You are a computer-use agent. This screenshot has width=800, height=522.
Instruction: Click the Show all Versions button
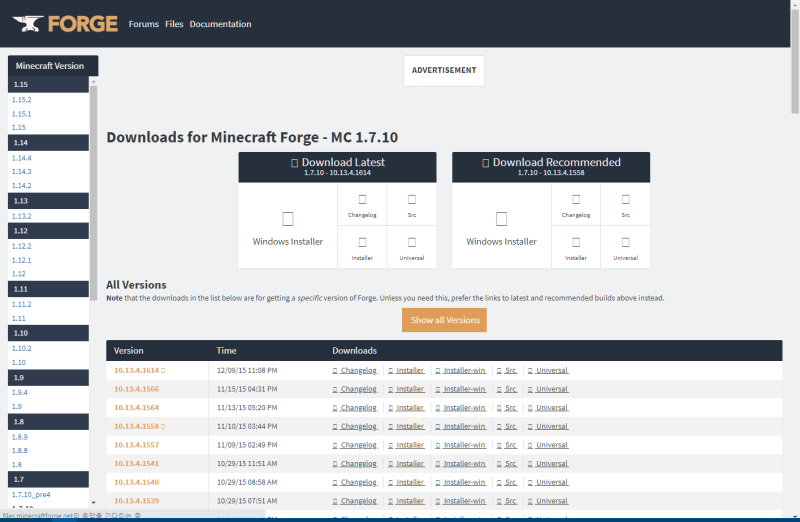[444, 320]
